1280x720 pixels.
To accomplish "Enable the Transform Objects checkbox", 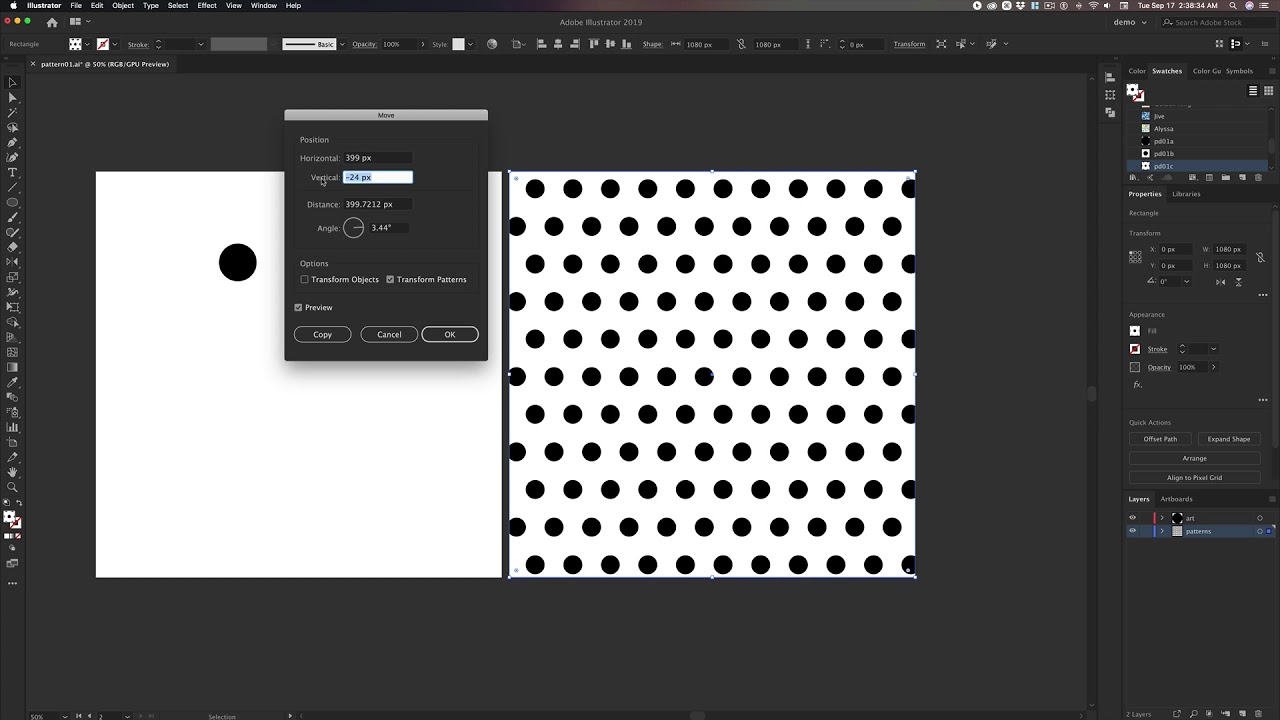I will (x=305, y=279).
